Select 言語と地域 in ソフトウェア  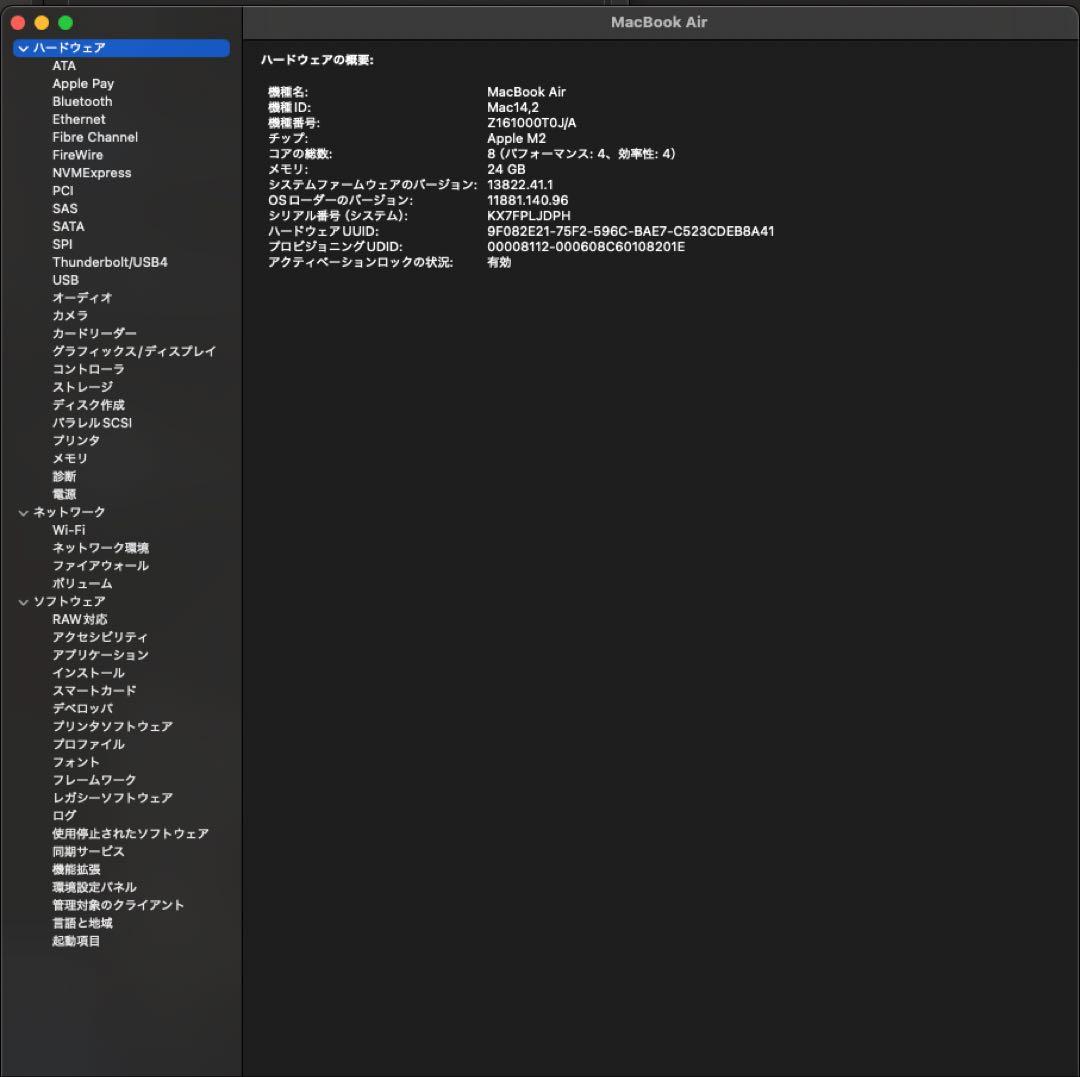tap(82, 923)
